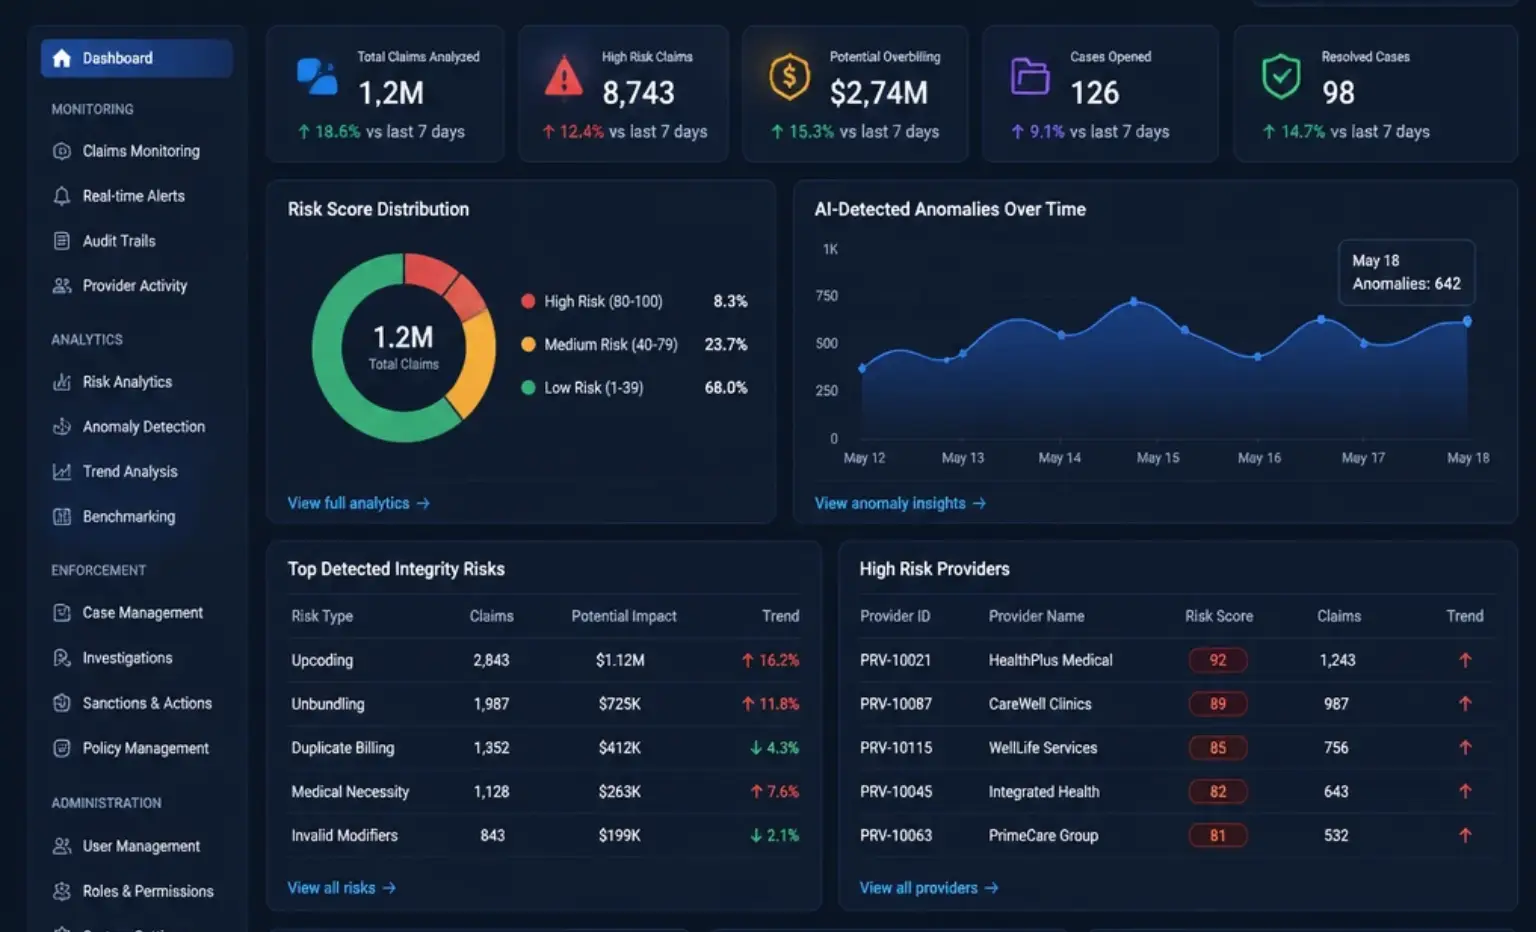Click the High Risk red legend dot
The width and height of the screenshot is (1536, 932).
528,301
